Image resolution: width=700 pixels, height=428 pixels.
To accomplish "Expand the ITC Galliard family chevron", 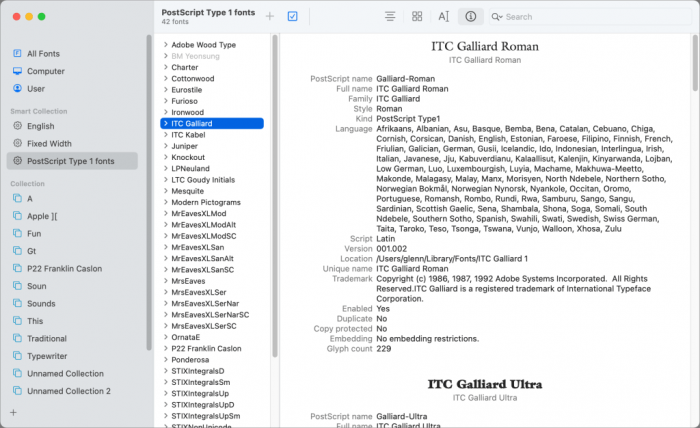I will pyautogui.click(x=166, y=123).
